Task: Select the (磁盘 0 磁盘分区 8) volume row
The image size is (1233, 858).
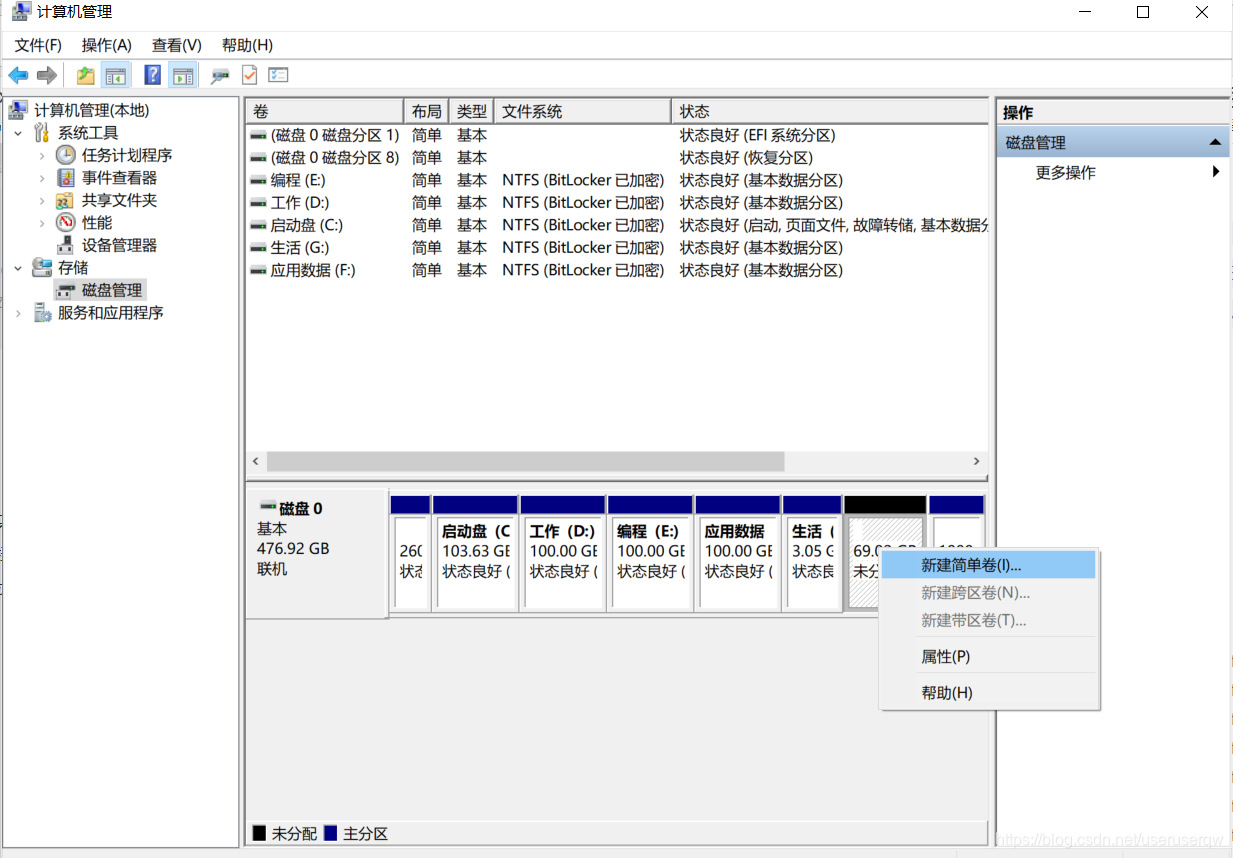Action: [x=617, y=158]
